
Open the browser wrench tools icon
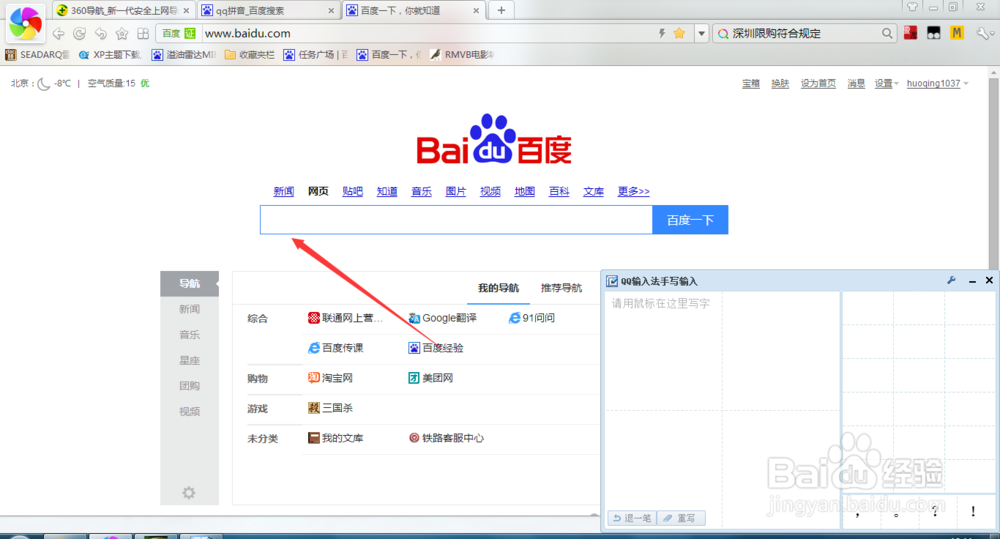pyautogui.click(x=985, y=33)
